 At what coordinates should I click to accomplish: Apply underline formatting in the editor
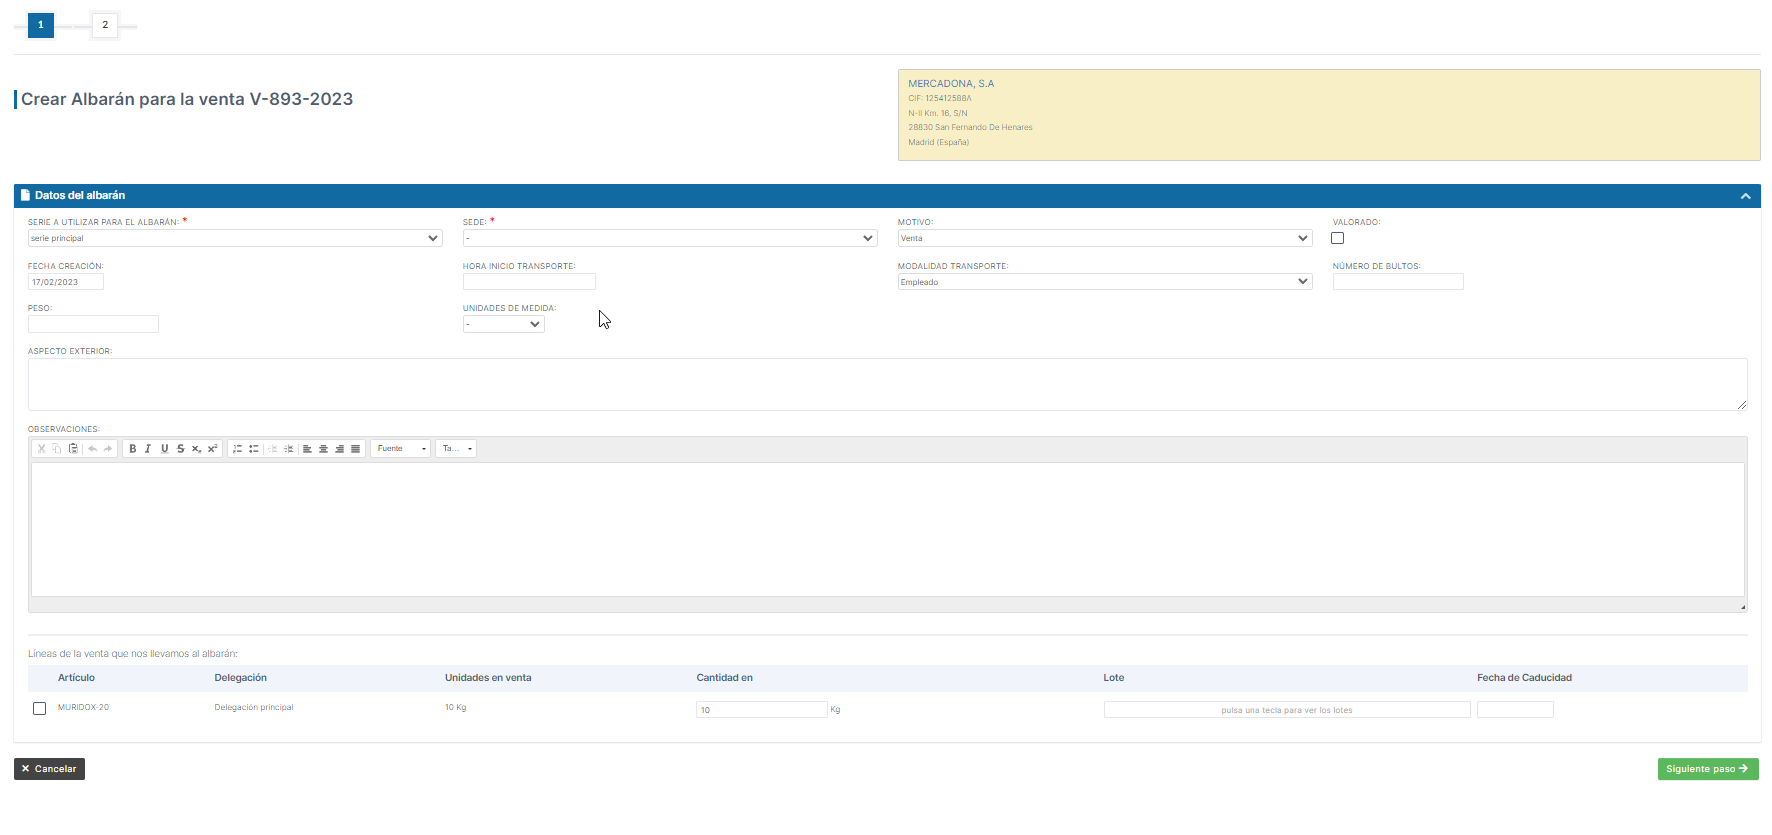point(165,449)
